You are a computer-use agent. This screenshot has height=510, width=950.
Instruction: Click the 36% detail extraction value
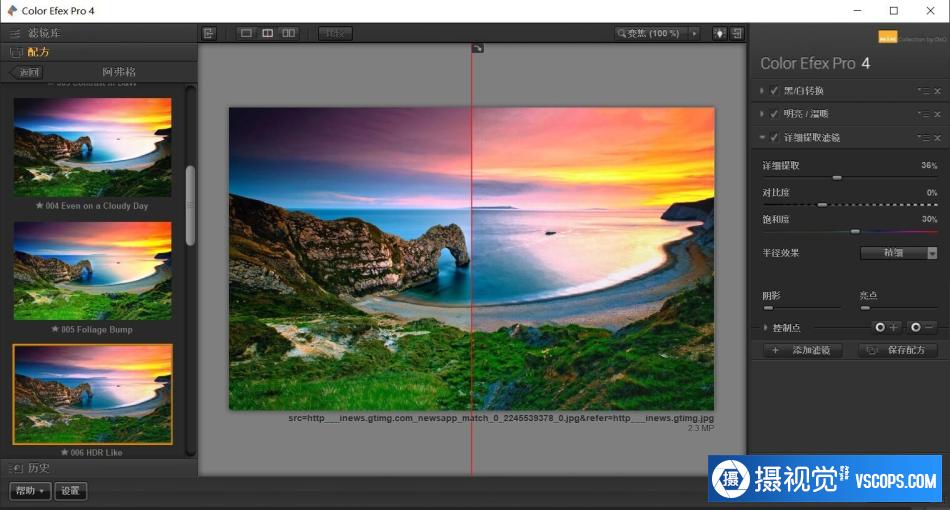point(929,165)
